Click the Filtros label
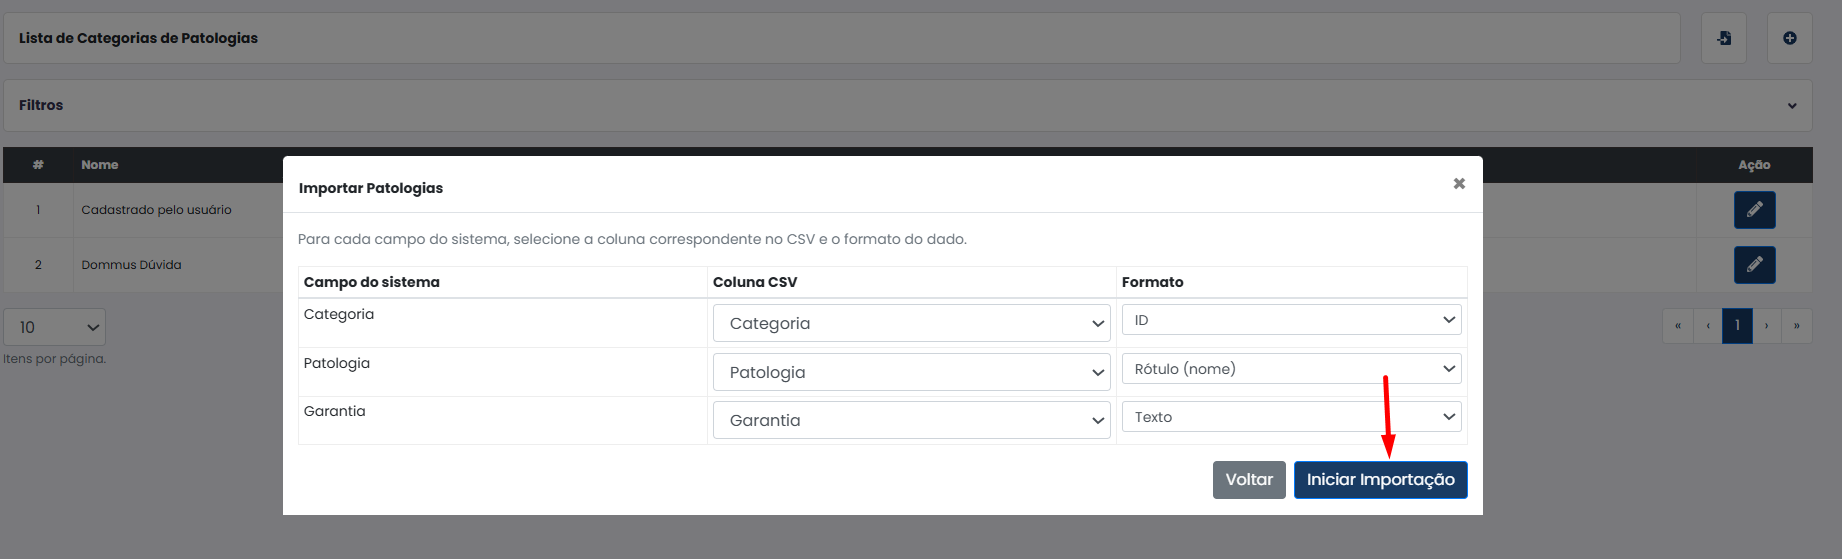 pyautogui.click(x=41, y=105)
